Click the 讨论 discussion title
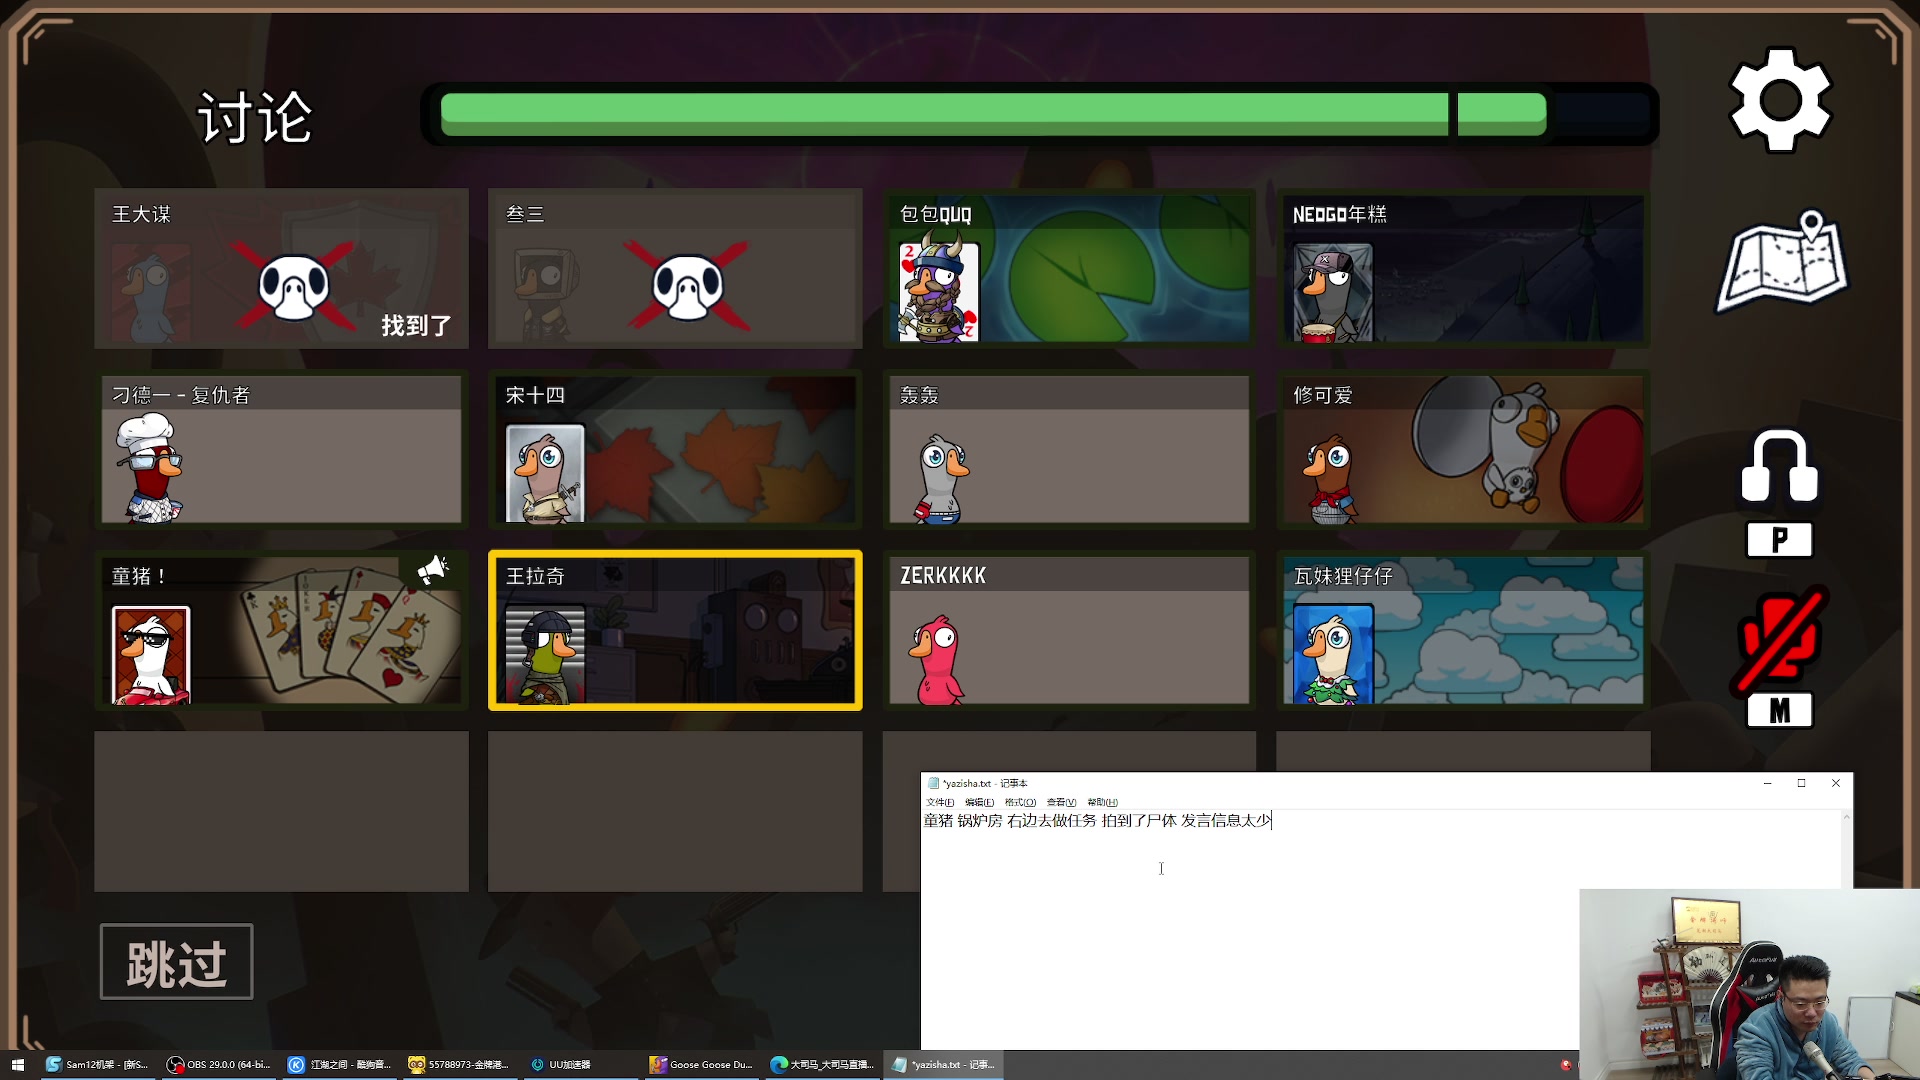 (255, 118)
